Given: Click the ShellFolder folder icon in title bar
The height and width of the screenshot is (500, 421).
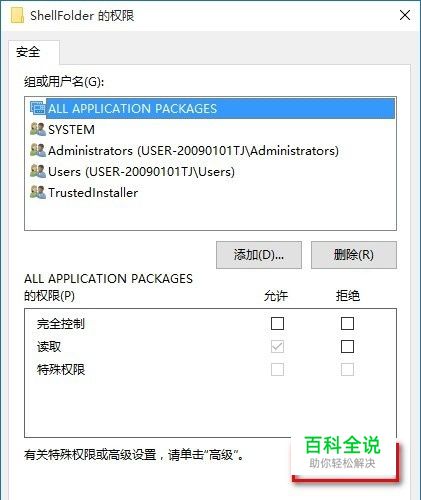Looking at the screenshot, I should click(17, 15).
